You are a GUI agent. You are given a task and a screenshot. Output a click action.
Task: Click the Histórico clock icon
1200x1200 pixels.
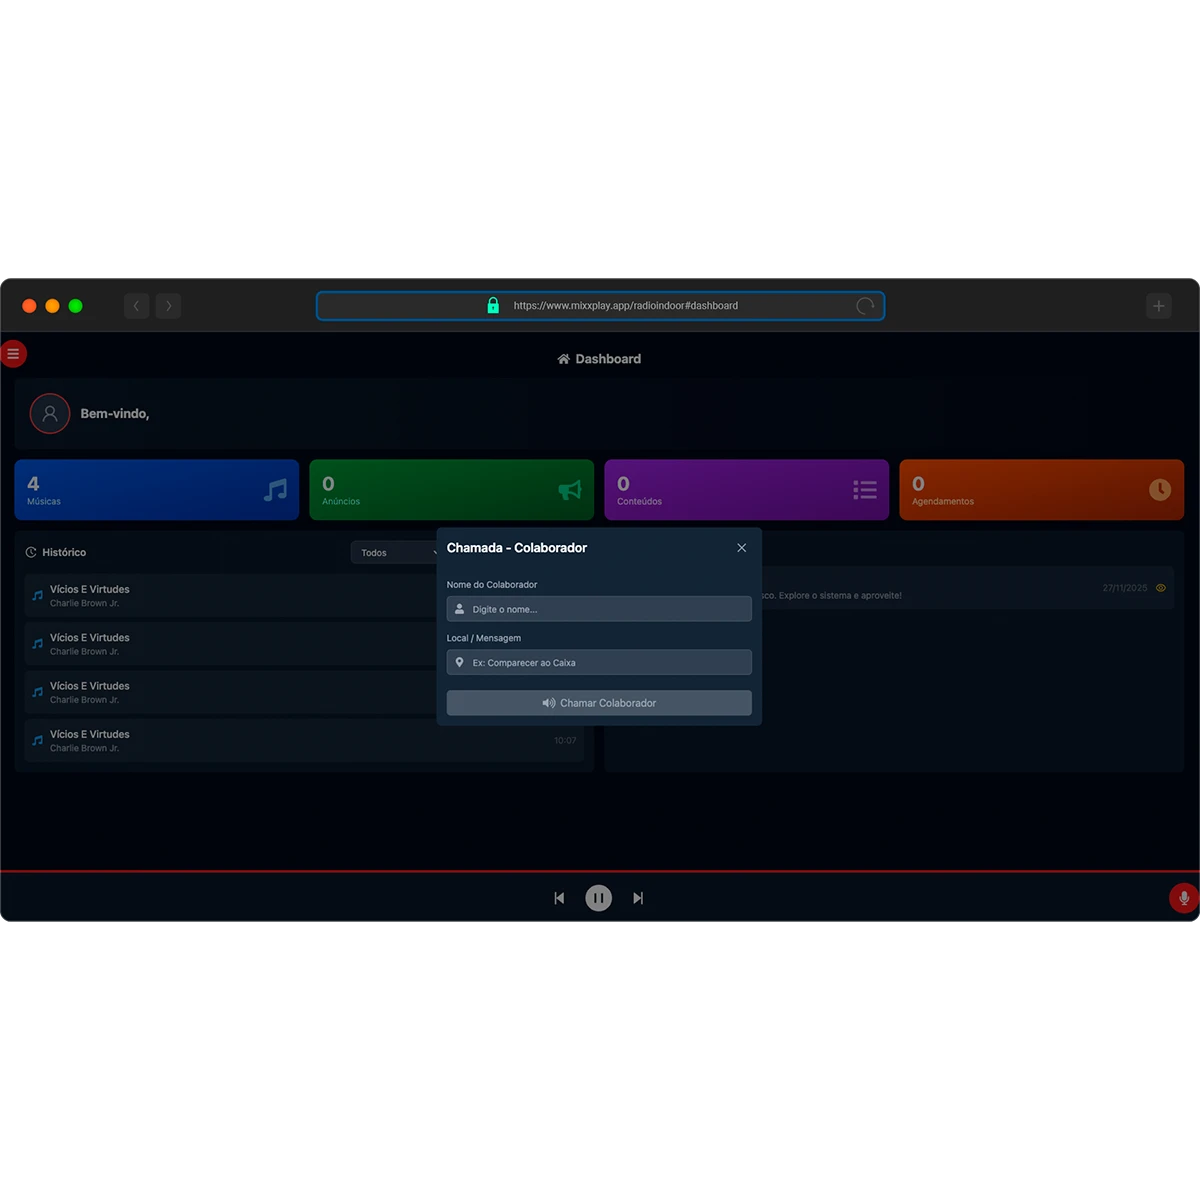[31, 552]
